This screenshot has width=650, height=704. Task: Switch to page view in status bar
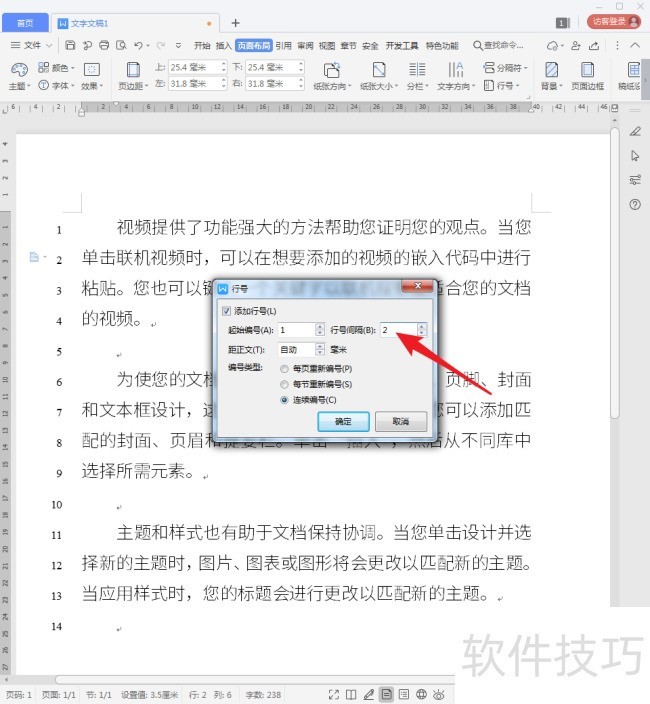(x=386, y=694)
